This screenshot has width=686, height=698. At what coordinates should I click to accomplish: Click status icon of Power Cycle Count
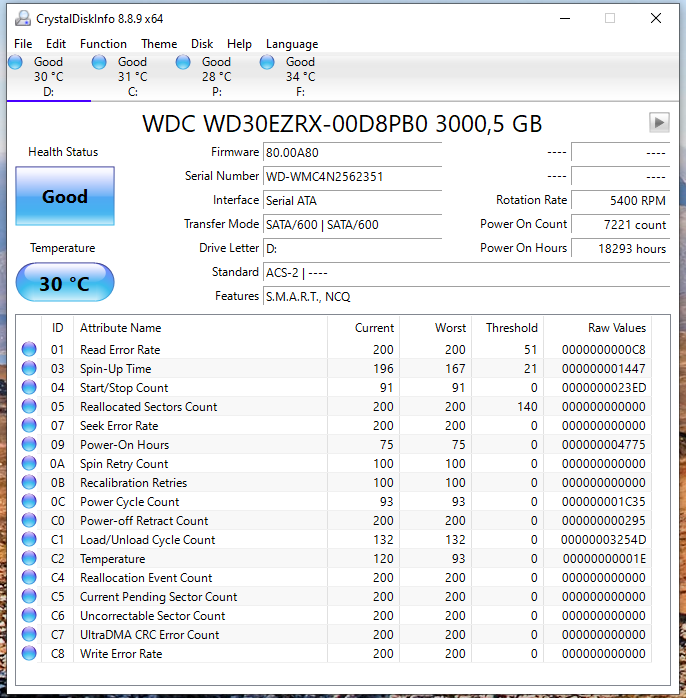[x=29, y=501]
